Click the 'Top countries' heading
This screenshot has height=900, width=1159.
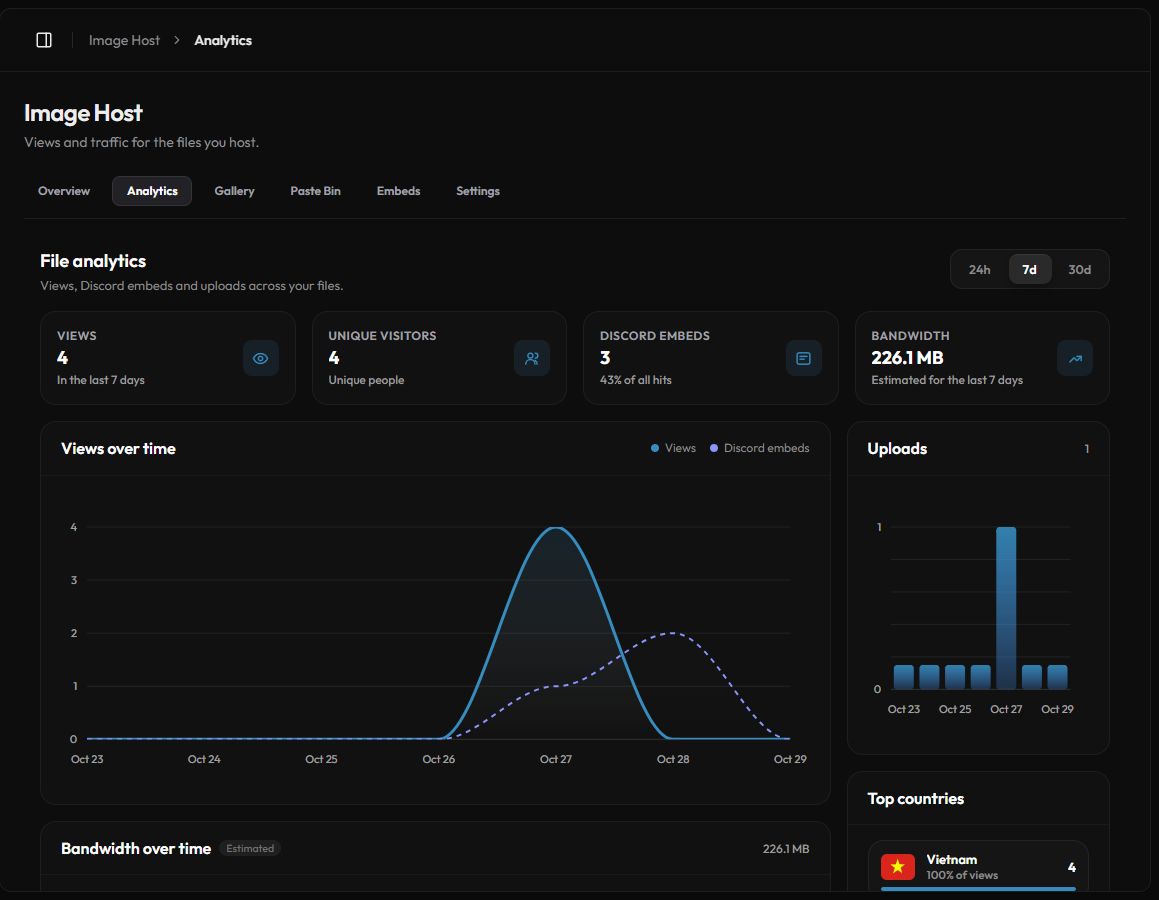coord(915,799)
